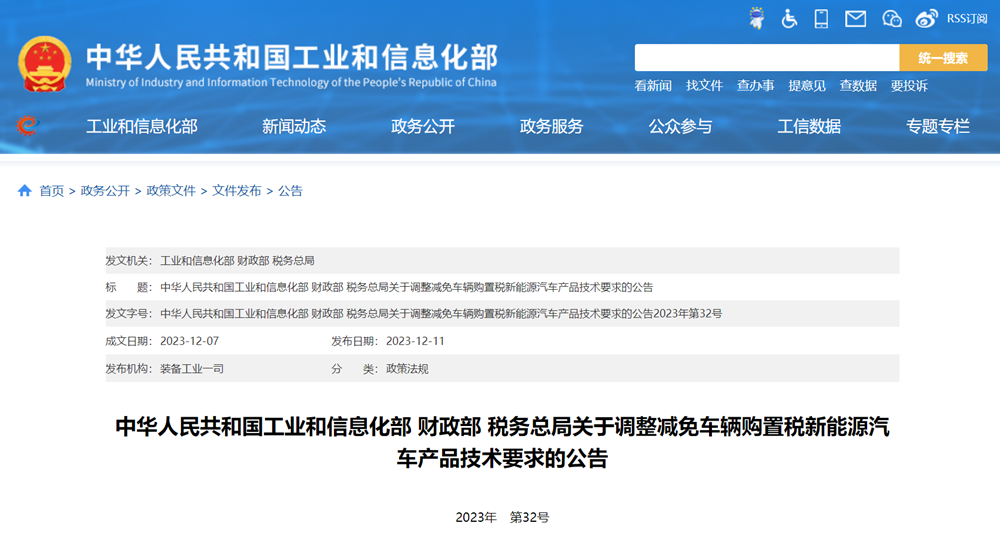The image size is (1000, 560).
Task: Go to 政务服务 in the navigation bar
Action: 551,126
